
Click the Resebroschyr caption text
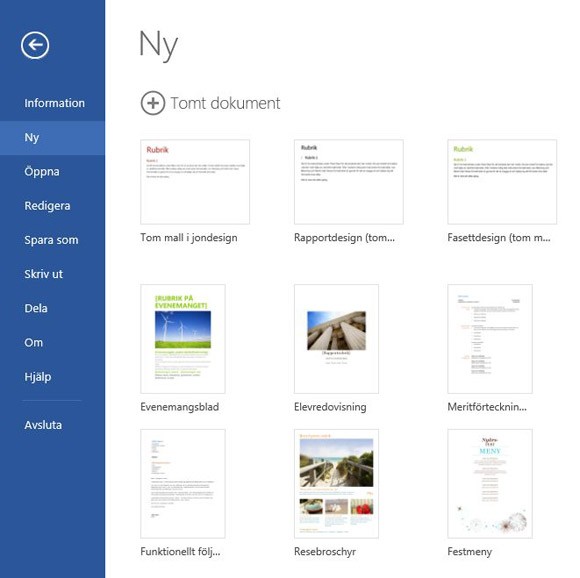325,551
